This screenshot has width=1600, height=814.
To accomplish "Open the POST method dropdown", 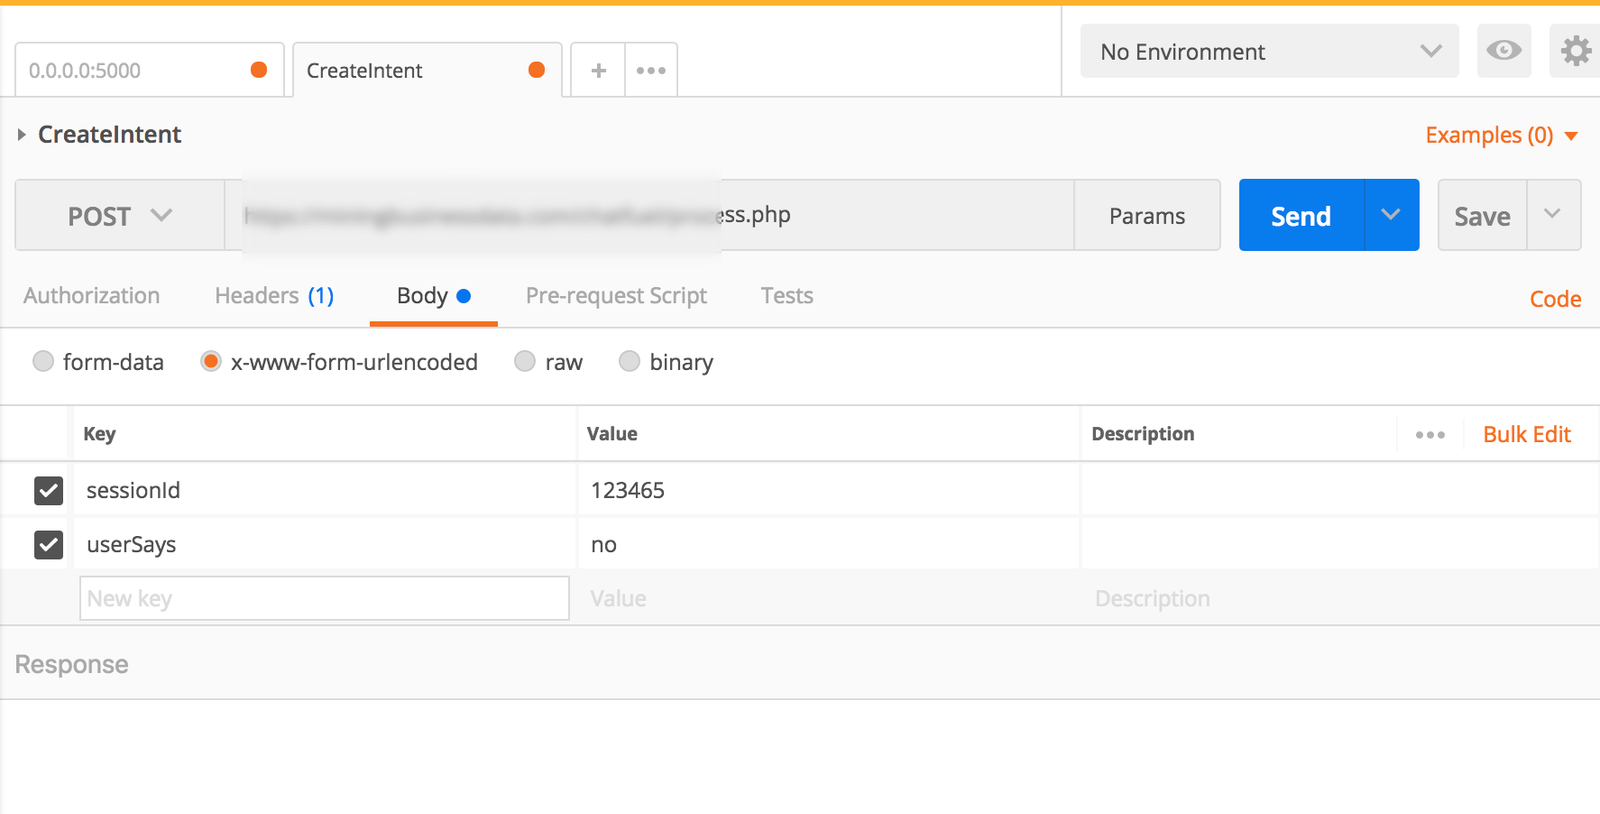I will point(120,215).
